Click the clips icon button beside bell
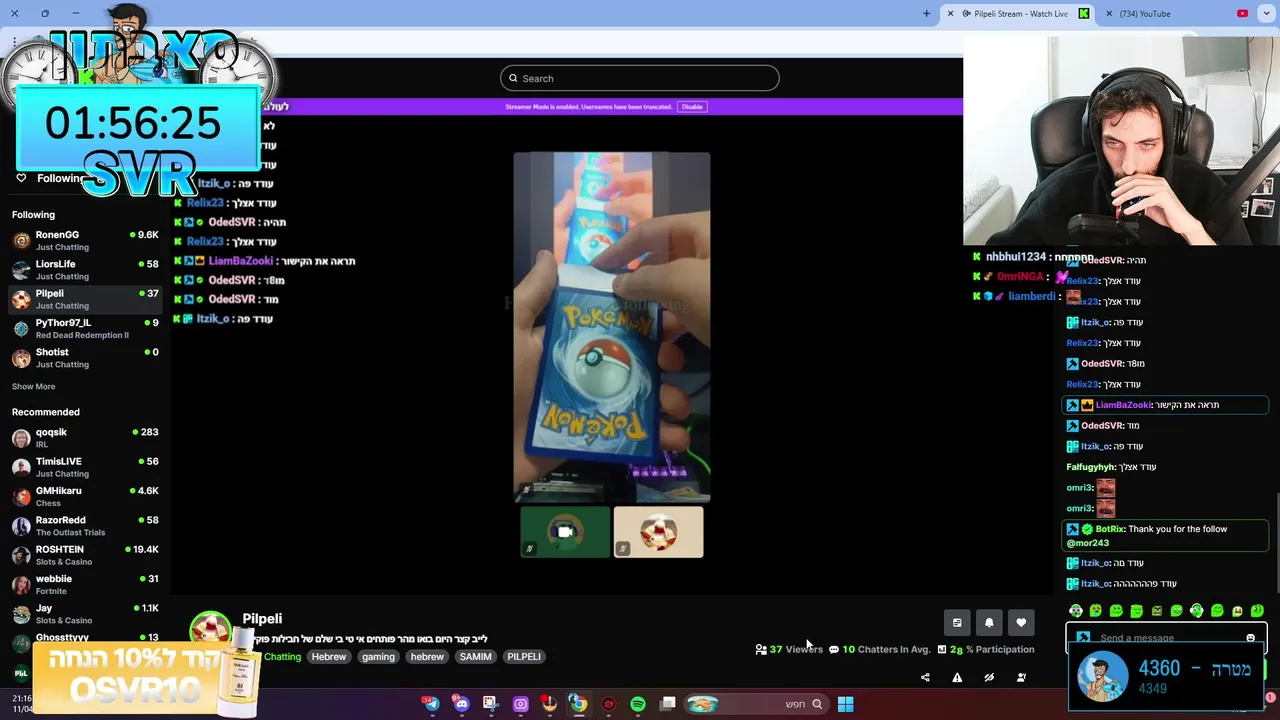 pos(957,623)
